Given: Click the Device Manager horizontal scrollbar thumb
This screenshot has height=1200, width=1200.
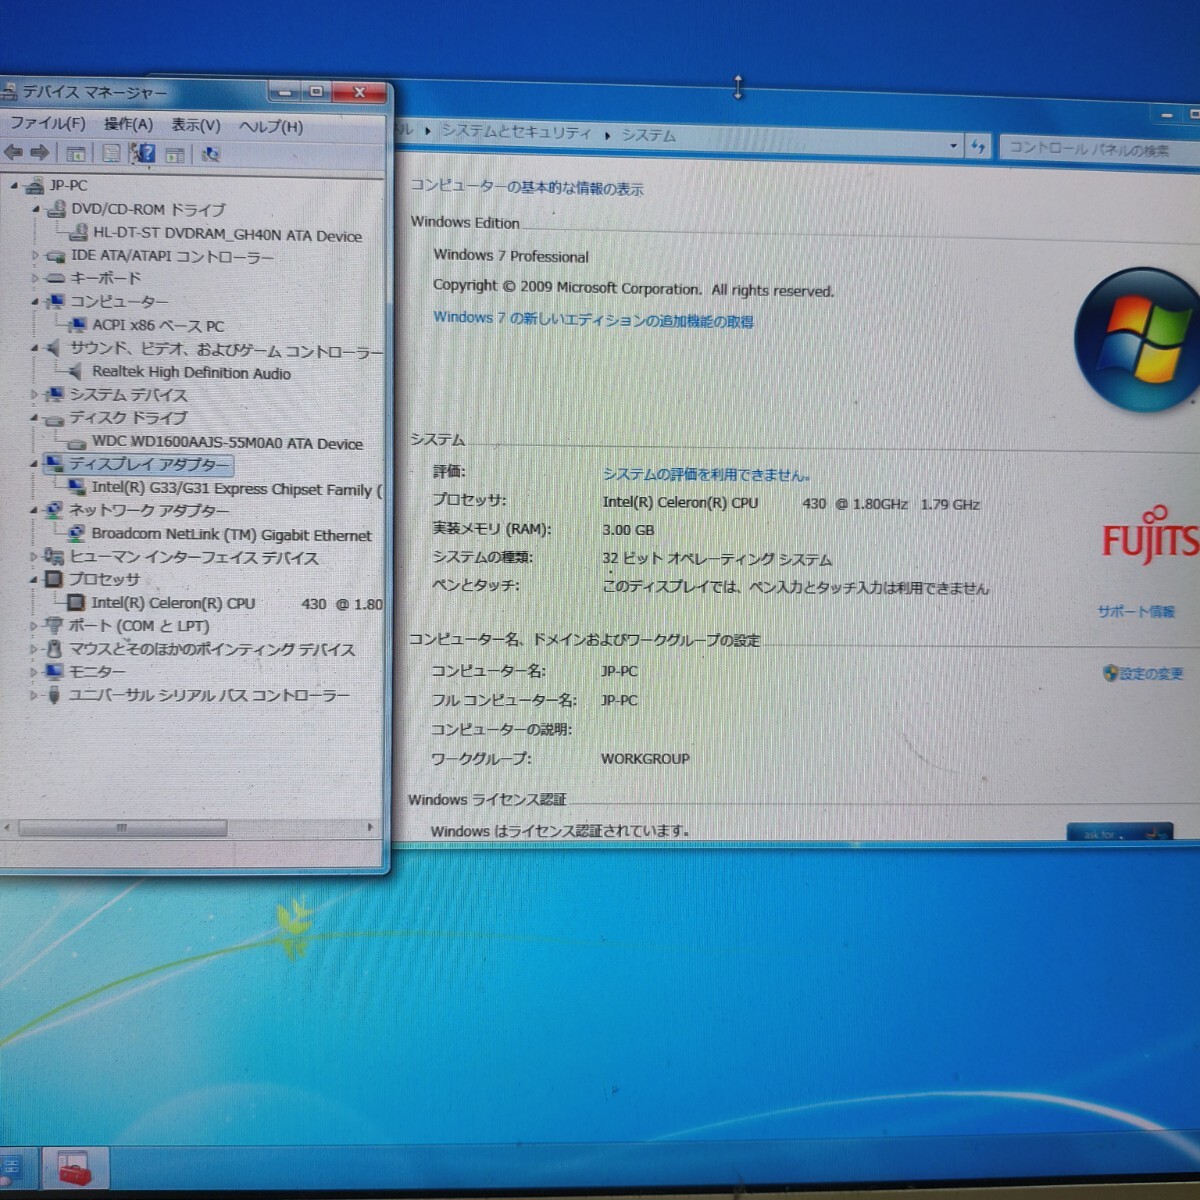Looking at the screenshot, I should pos(122,828).
